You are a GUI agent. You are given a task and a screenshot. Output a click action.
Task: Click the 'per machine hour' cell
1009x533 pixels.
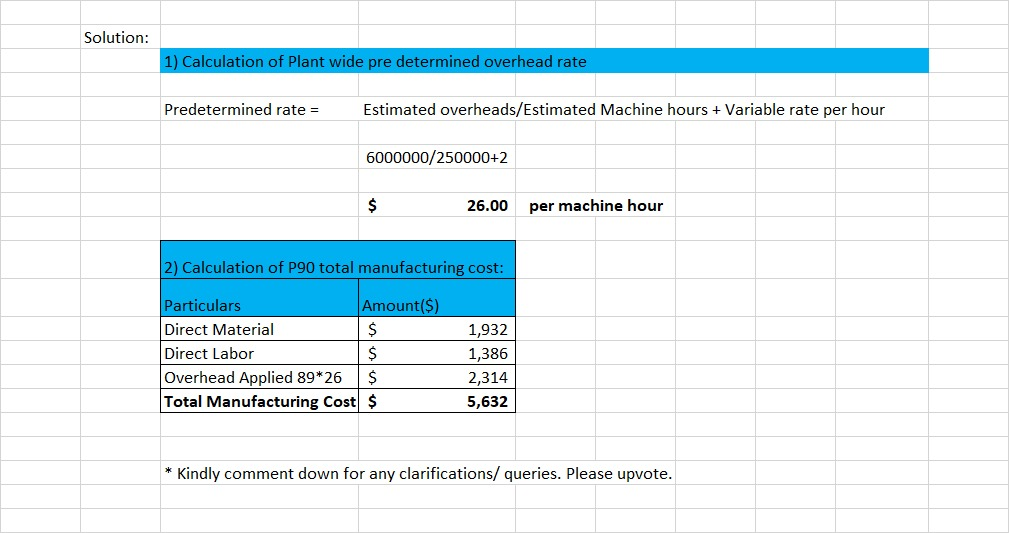coord(596,205)
